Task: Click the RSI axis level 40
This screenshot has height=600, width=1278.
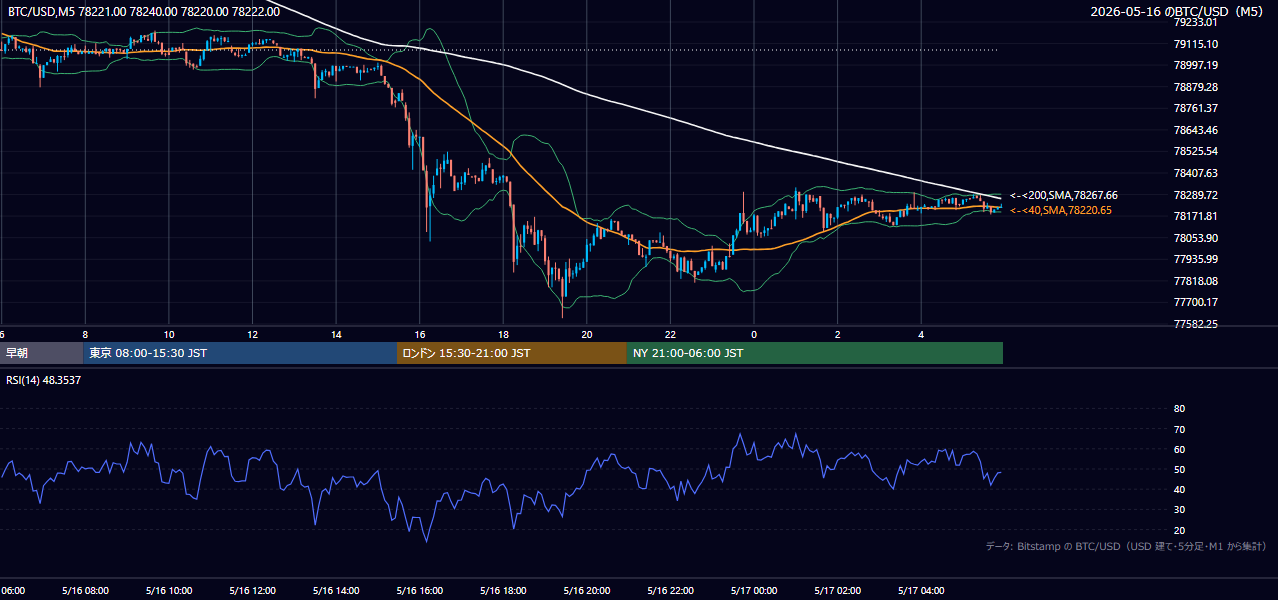Action: click(x=1179, y=489)
